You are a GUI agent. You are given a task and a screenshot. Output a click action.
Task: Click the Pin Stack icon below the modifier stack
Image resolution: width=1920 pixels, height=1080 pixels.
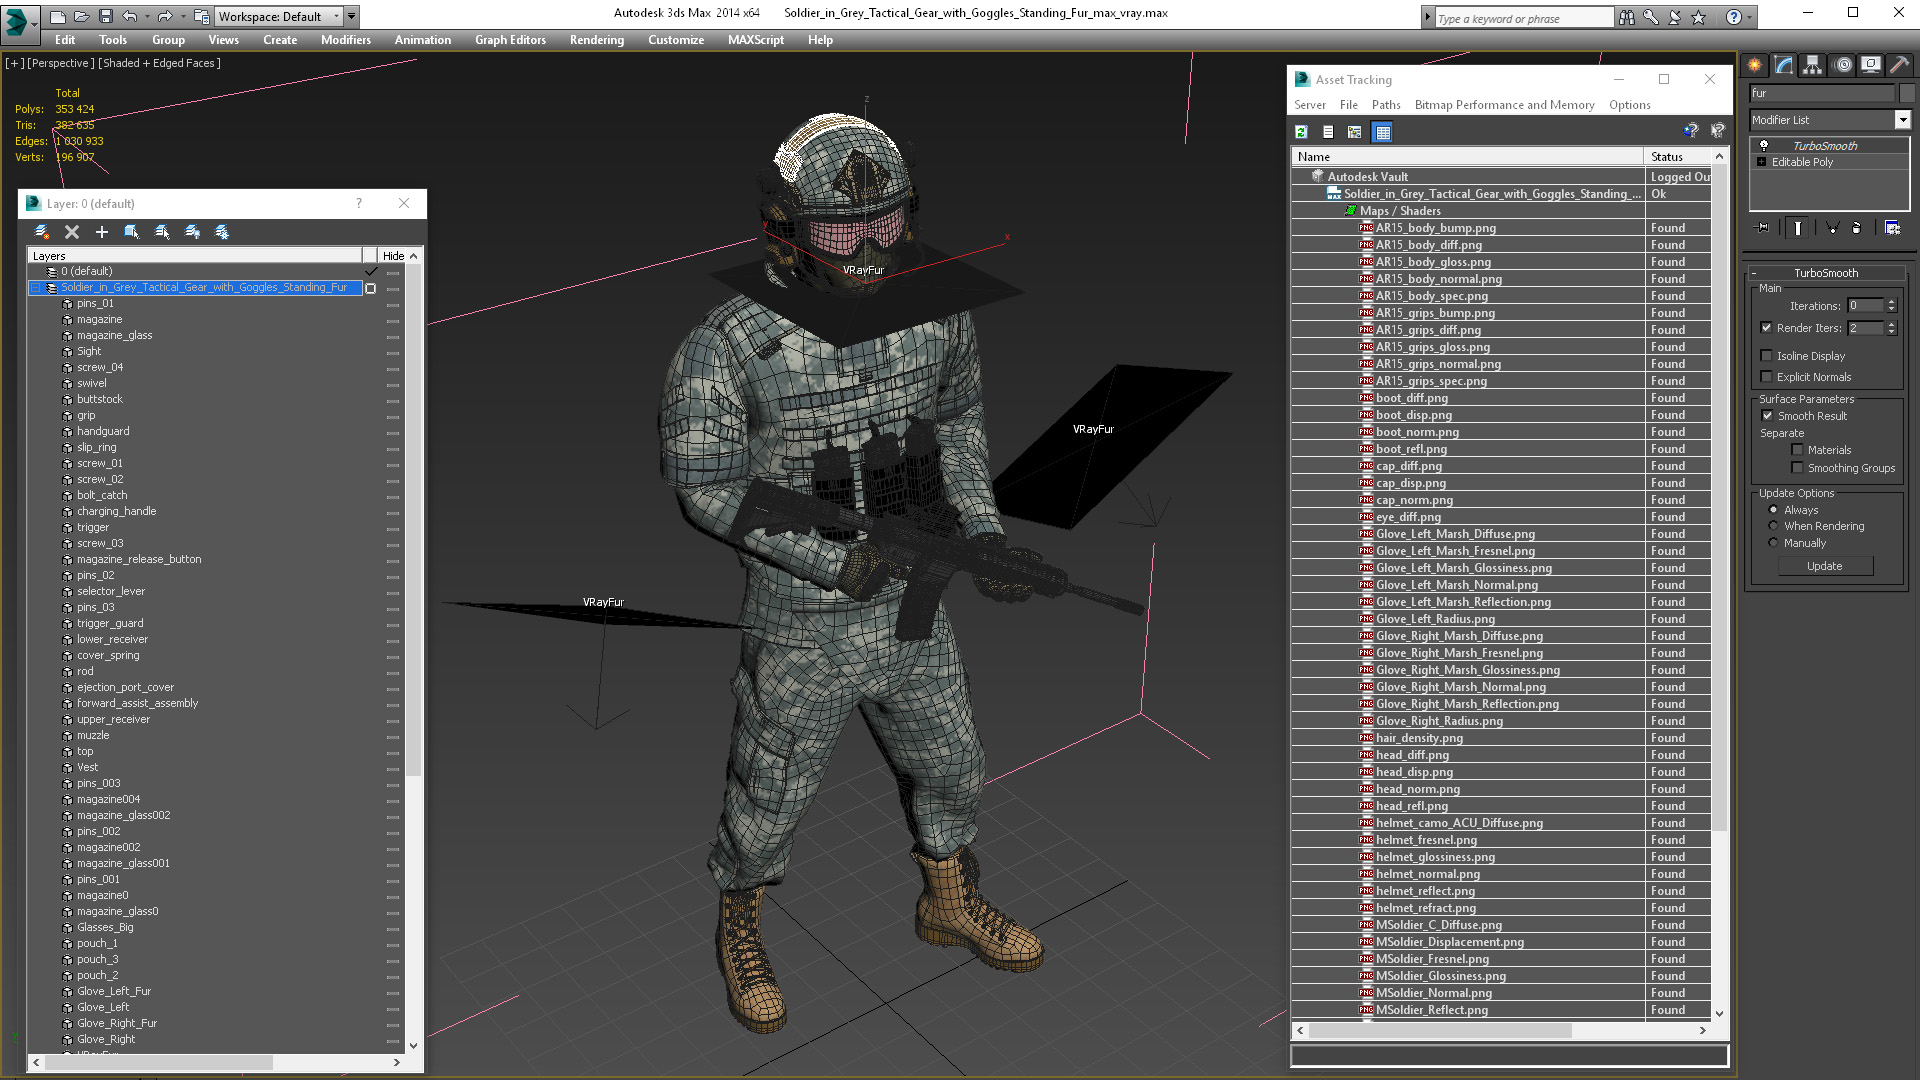click(1763, 228)
